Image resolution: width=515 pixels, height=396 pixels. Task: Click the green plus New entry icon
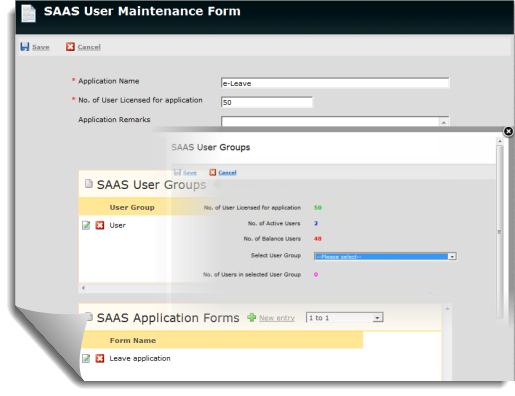pyautogui.click(x=251, y=318)
